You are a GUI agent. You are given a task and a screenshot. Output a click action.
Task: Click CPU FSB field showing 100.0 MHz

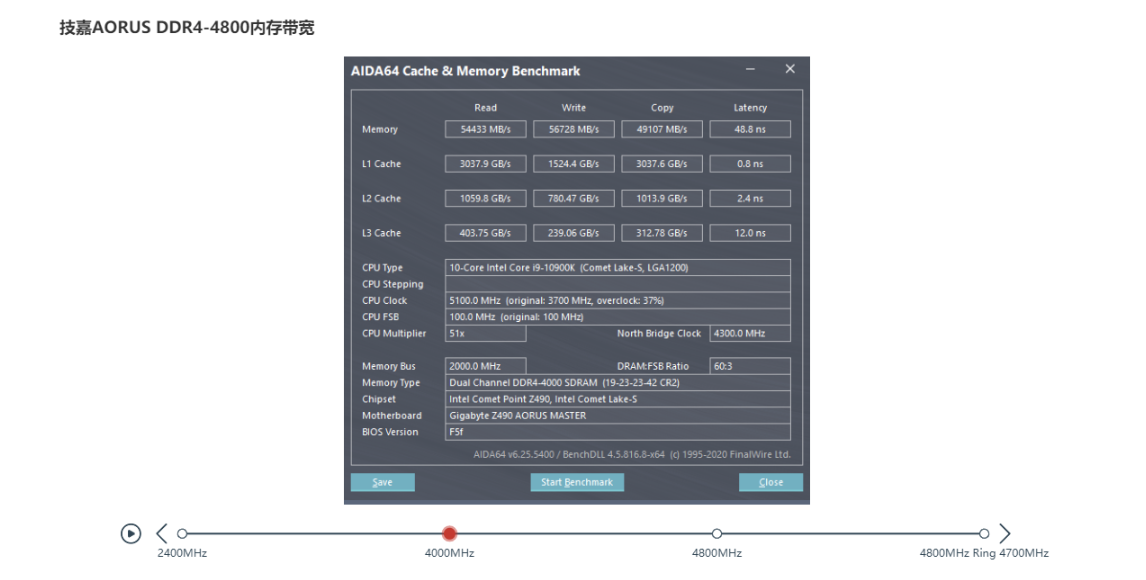pos(618,317)
